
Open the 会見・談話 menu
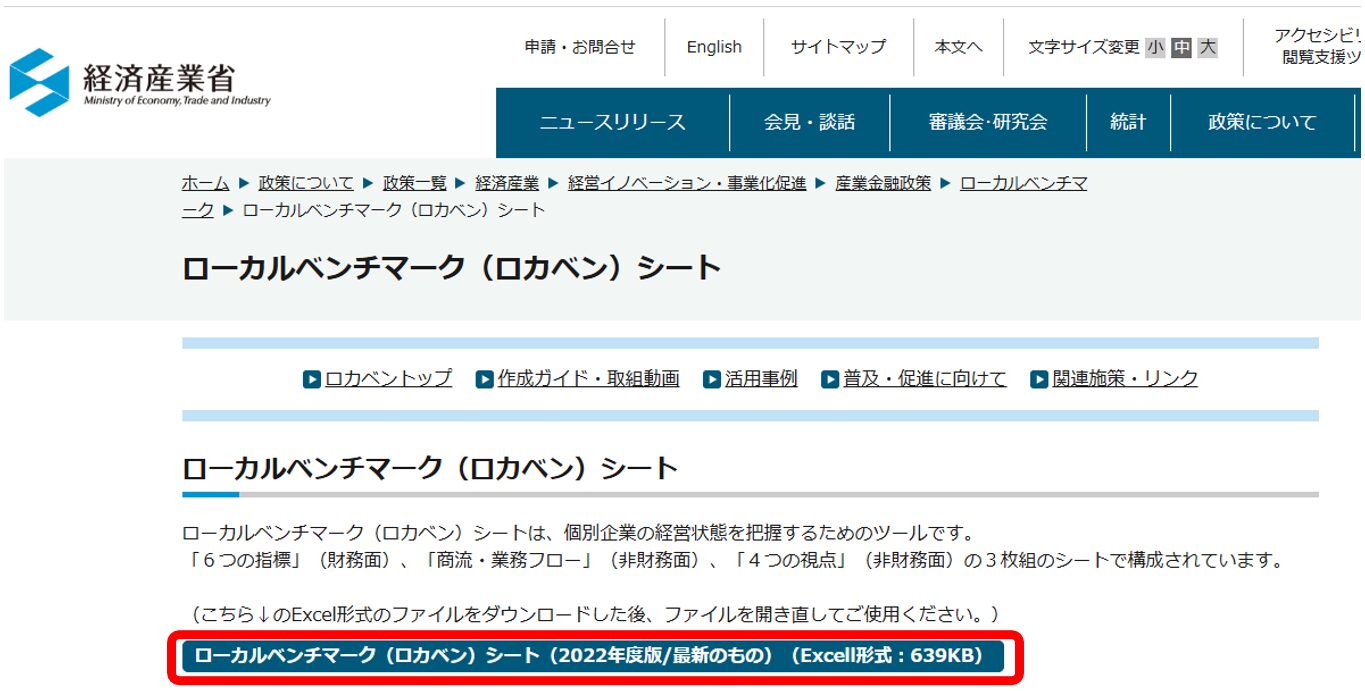[x=809, y=122]
